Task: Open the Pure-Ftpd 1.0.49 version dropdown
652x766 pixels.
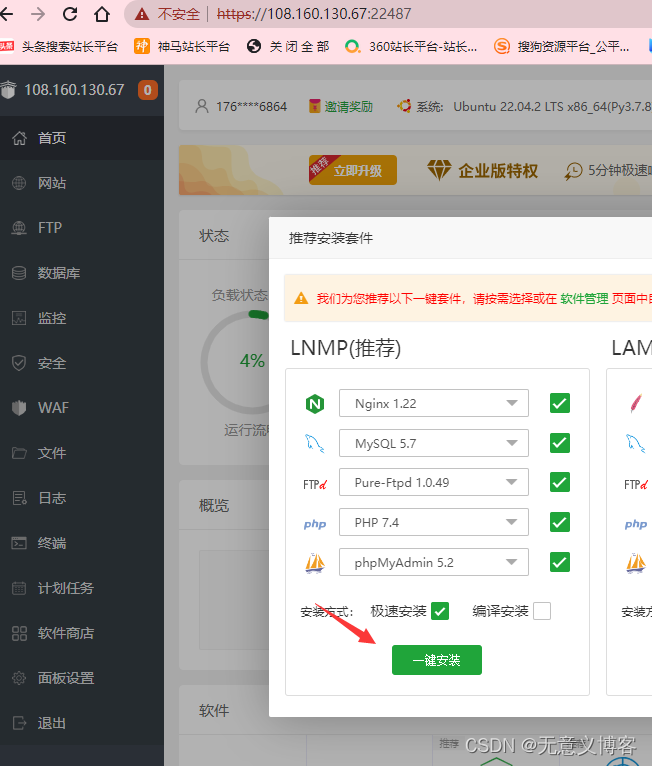Action: tap(434, 482)
